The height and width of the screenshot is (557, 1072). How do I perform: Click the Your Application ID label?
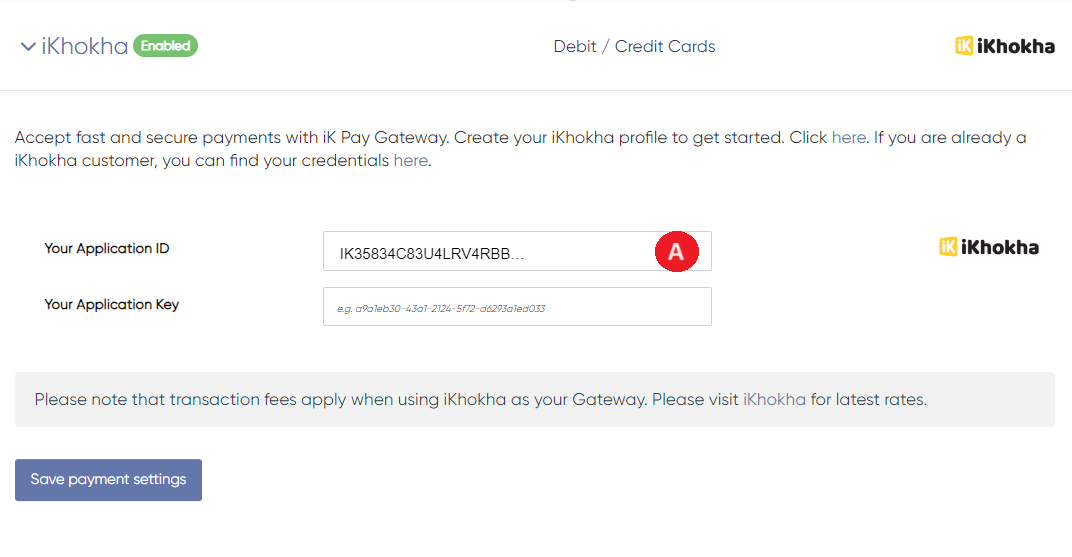click(x=107, y=248)
